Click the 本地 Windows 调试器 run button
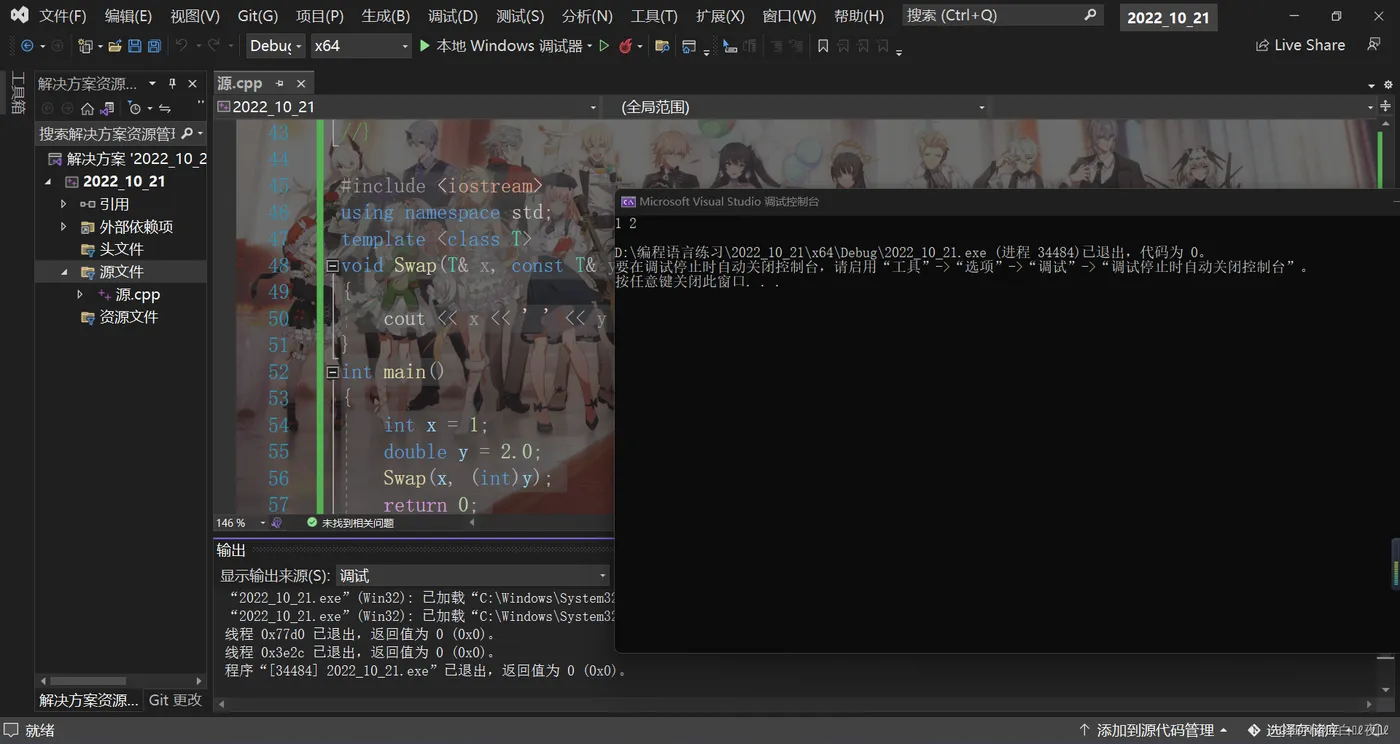This screenshot has width=1400, height=744. point(500,46)
